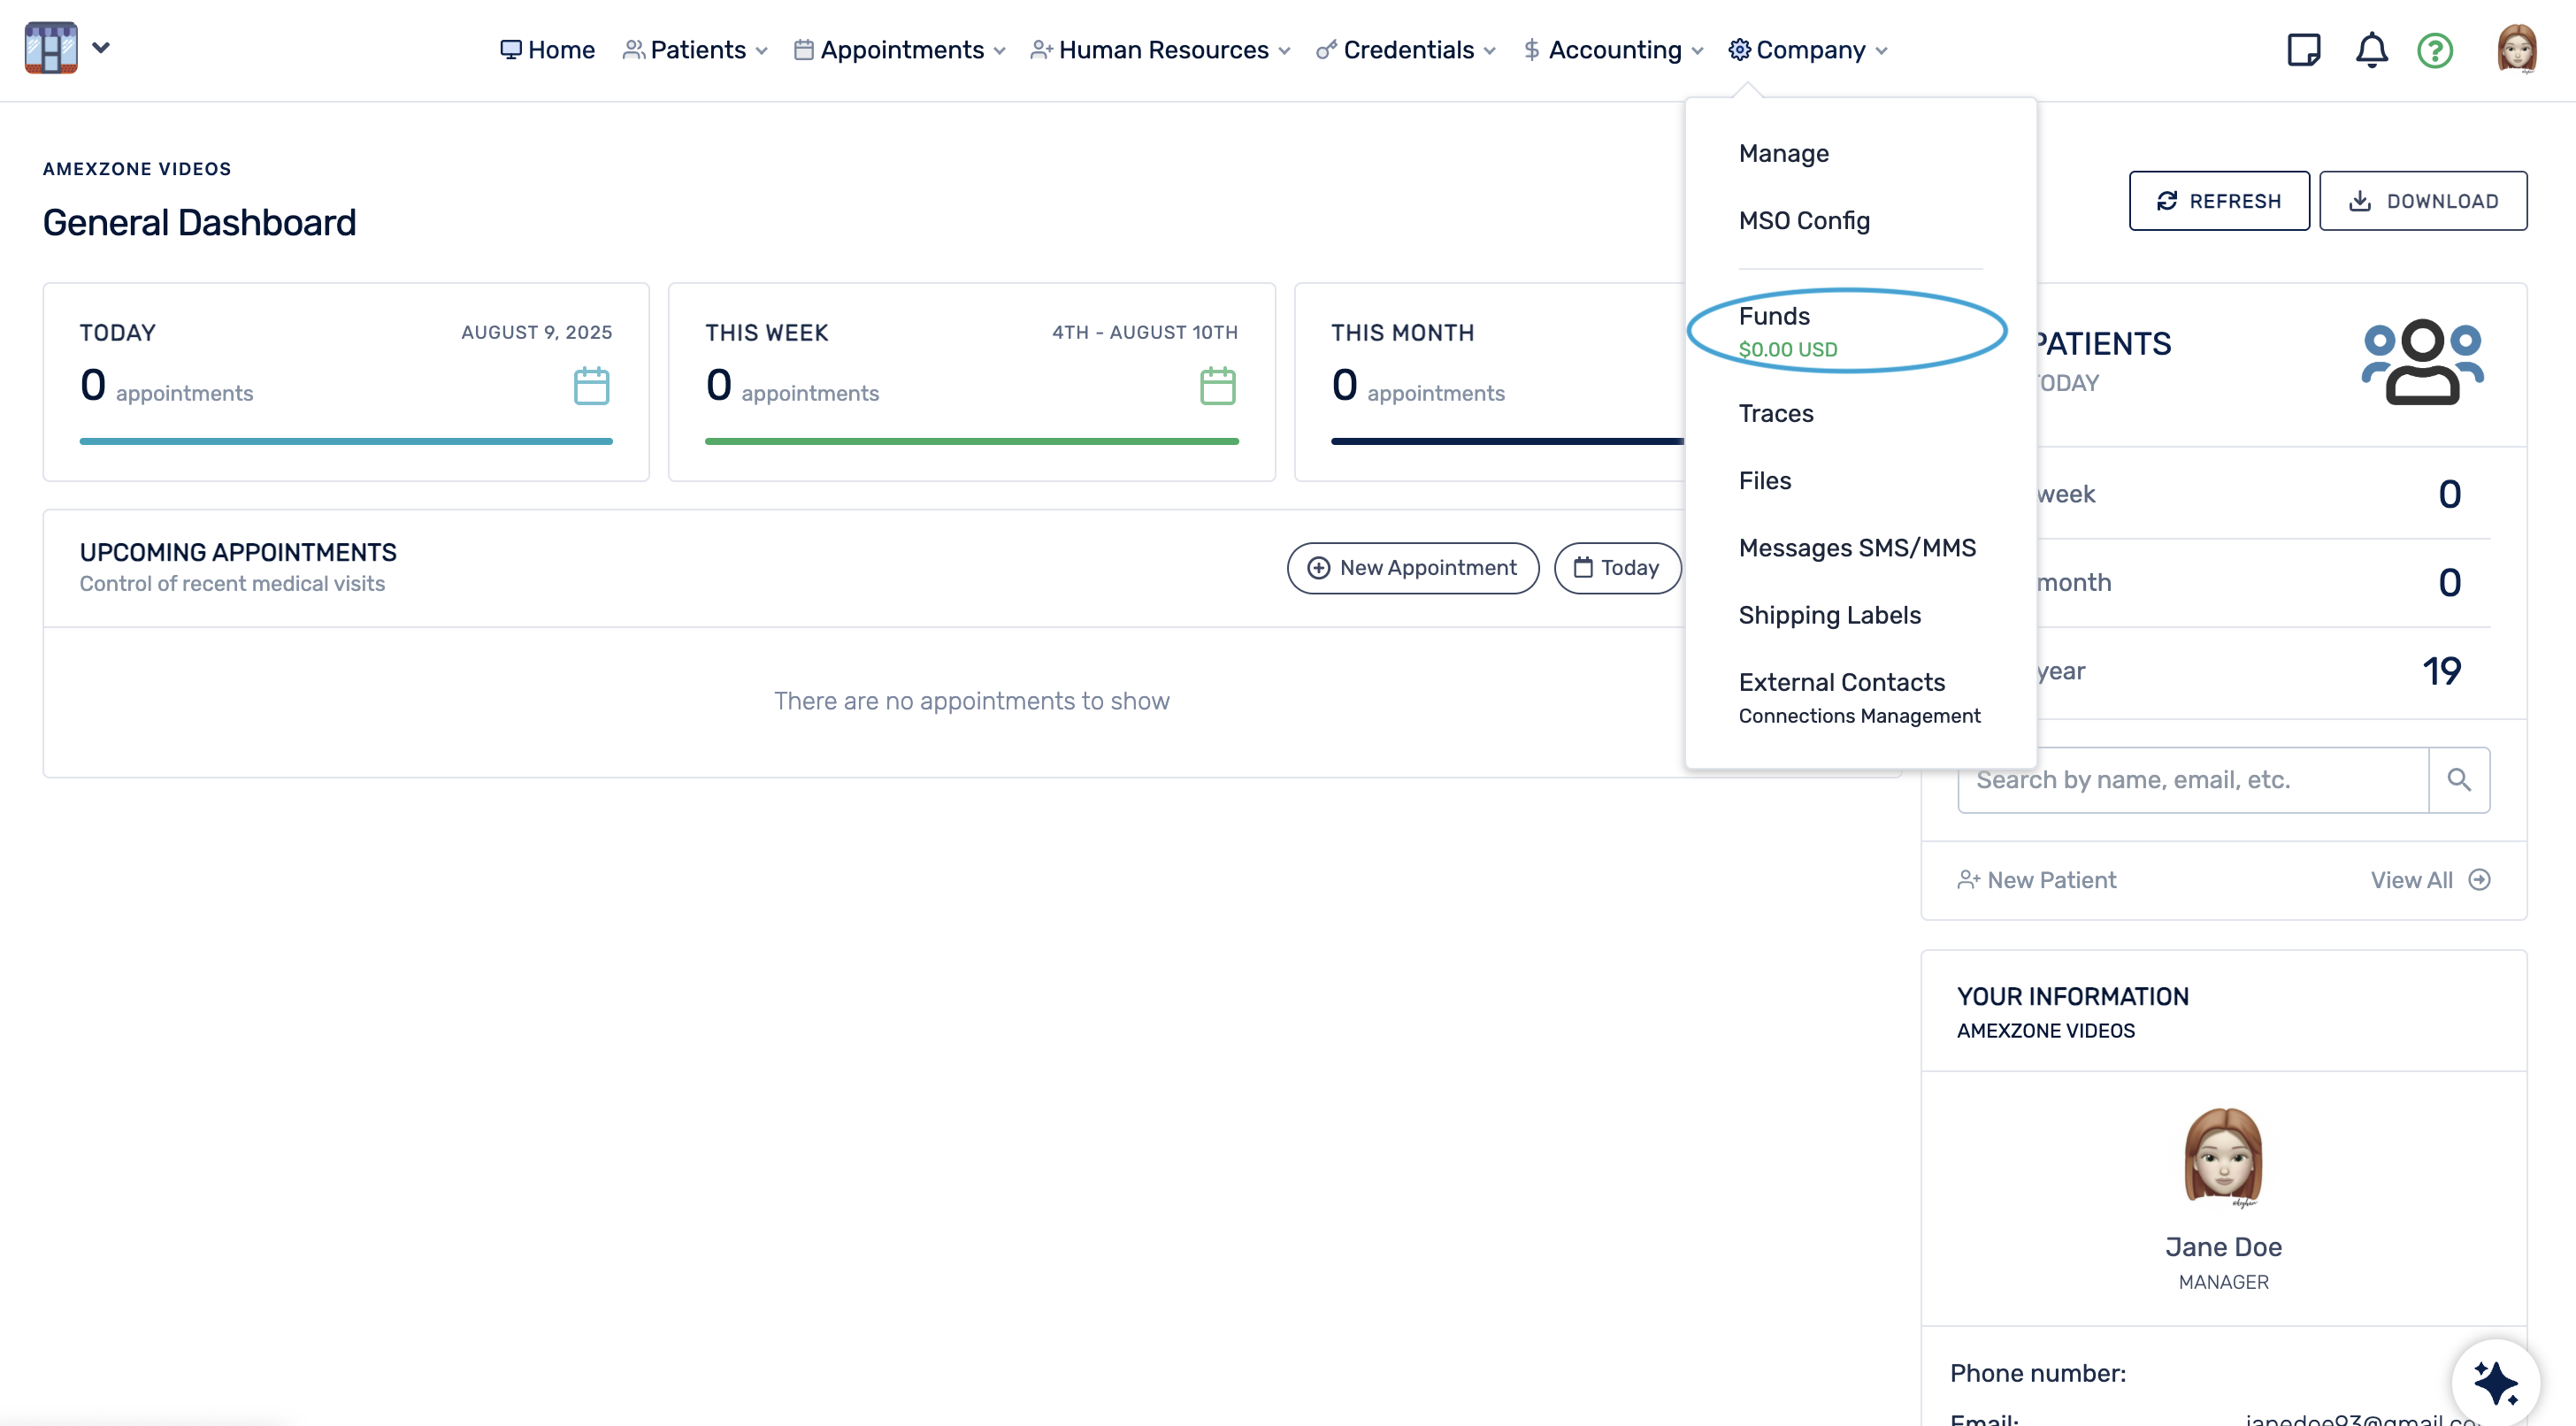The width and height of the screenshot is (2576, 1426).
Task: Click the Today card calendar icon
Action: tap(591, 386)
